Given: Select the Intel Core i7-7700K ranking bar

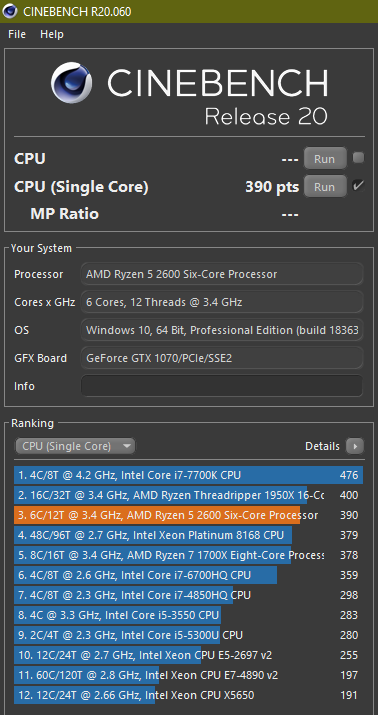Looking at the screenshot, I should [x=188, y=475].
